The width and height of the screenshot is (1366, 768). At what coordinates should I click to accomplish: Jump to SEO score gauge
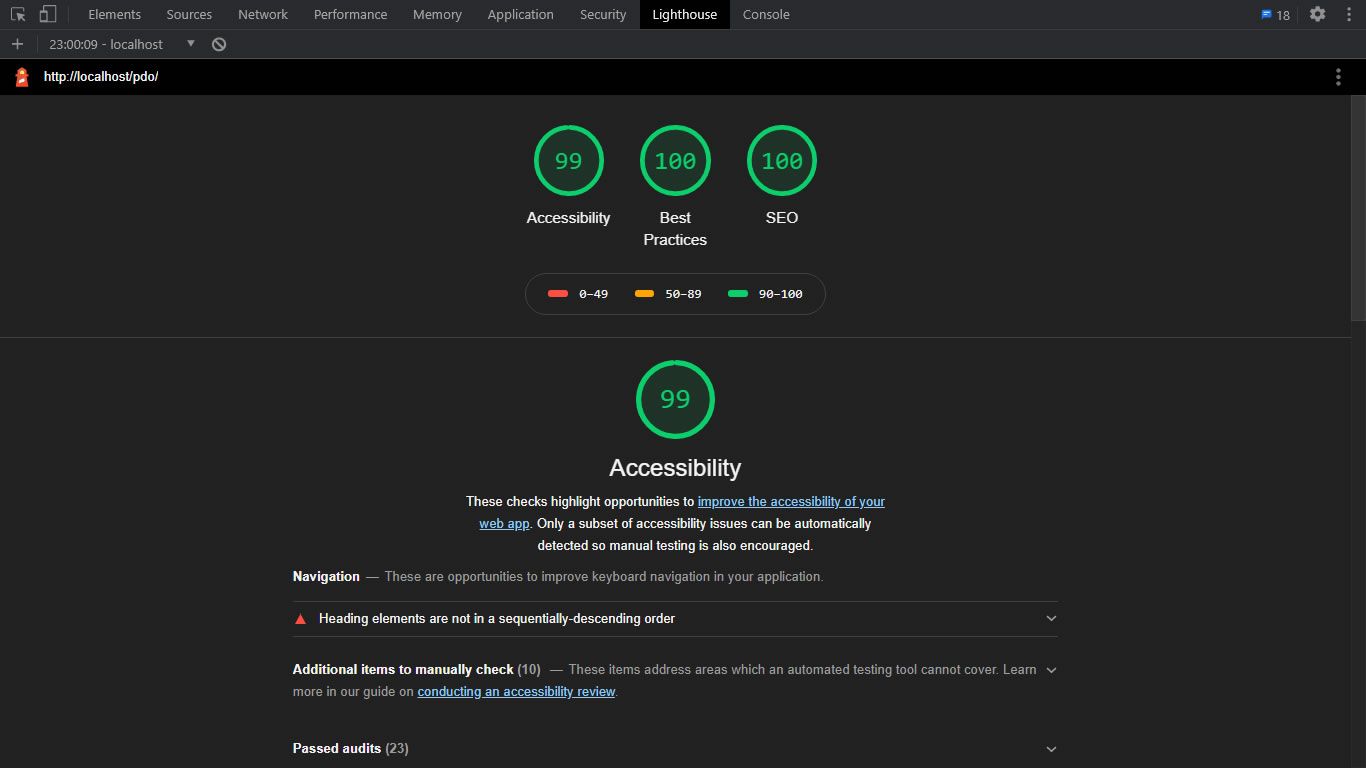(782, 161)
